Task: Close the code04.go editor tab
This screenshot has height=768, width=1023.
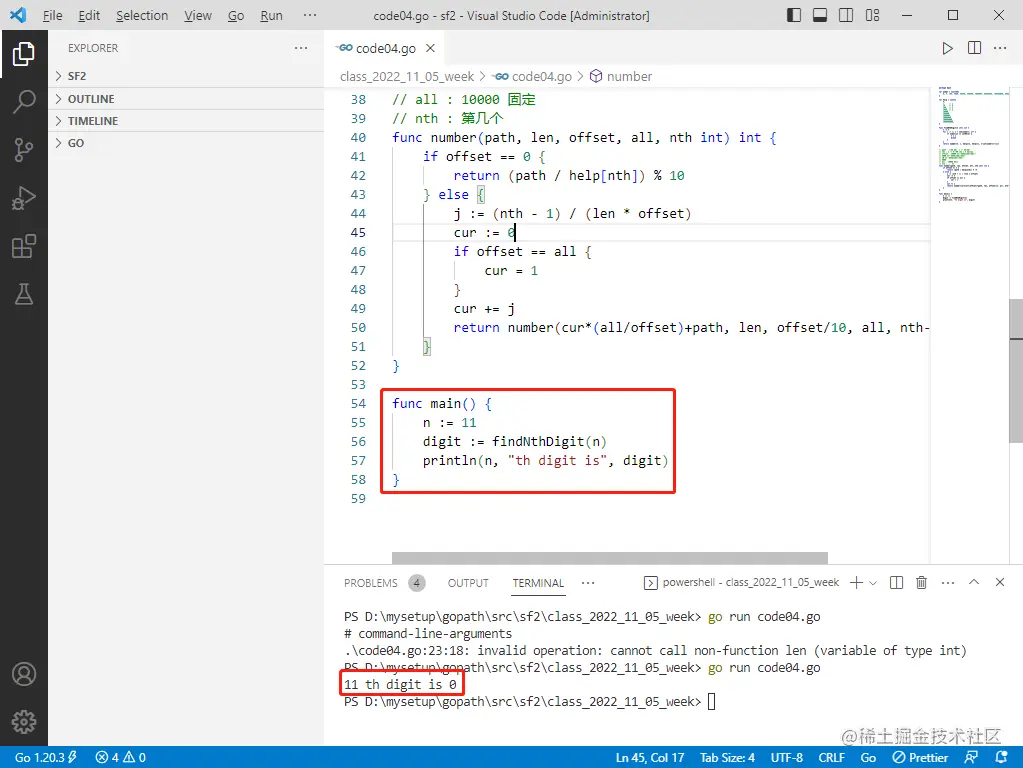Action: click(x=430, y=48)
